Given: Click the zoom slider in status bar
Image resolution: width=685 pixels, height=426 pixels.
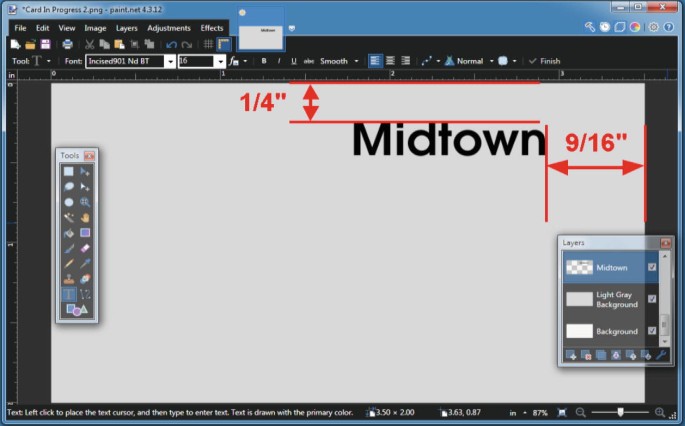Looking at the screenshot, I should click(621, 412).
